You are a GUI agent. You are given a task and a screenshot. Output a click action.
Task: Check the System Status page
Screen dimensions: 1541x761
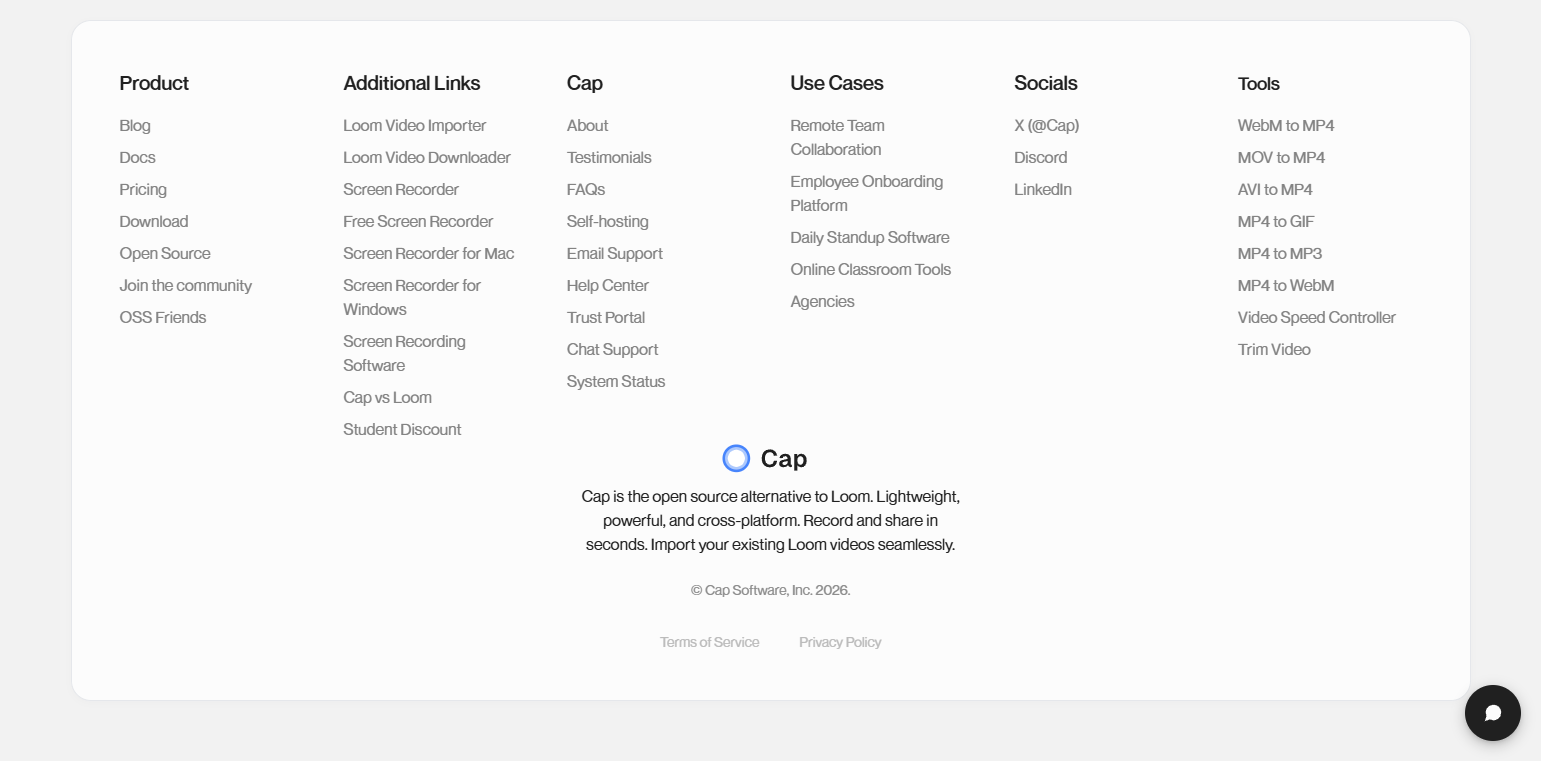coord(616,381)
